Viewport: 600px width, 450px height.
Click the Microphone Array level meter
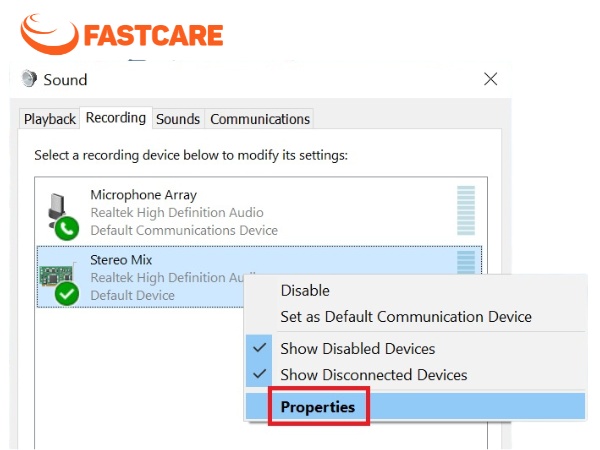[x=466, y=210]
